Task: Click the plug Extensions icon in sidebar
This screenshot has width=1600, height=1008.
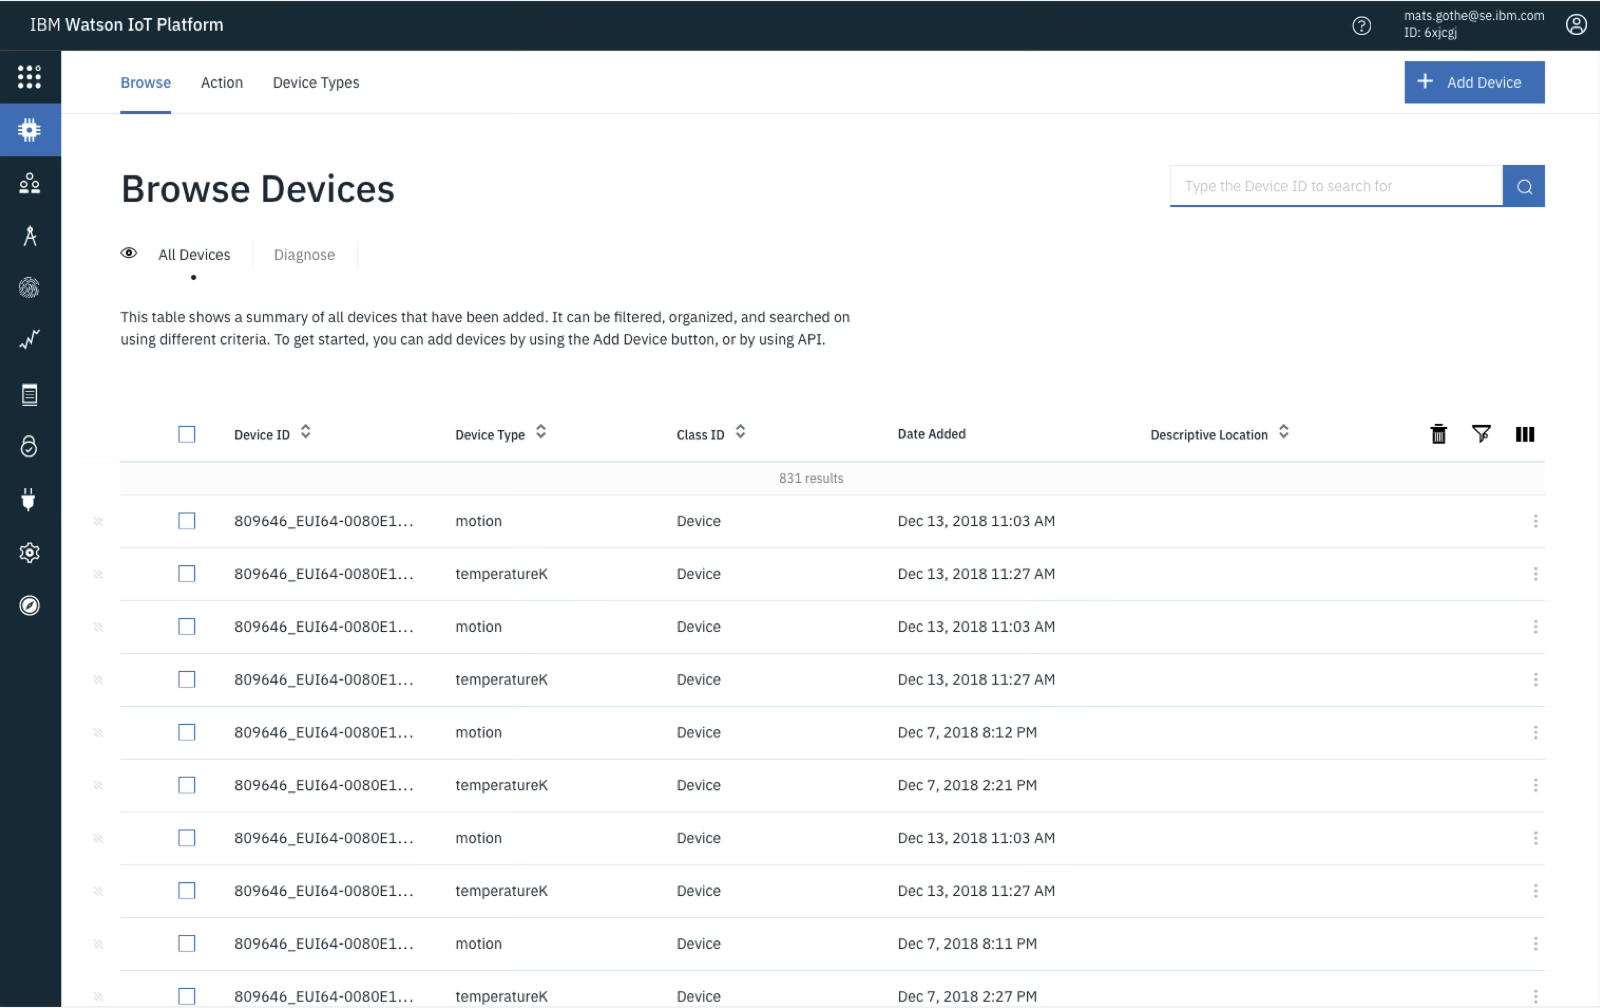Action: pos(30,500)
